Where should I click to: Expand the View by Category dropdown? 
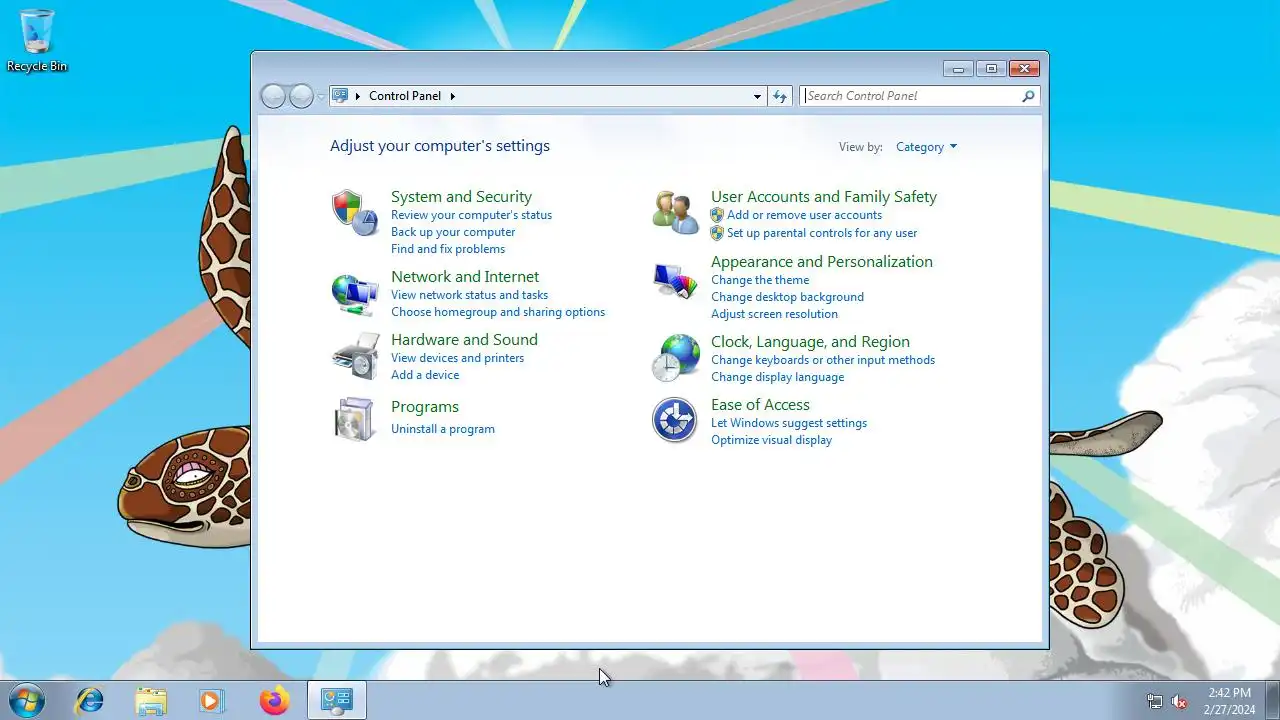[x=926, y=147]
